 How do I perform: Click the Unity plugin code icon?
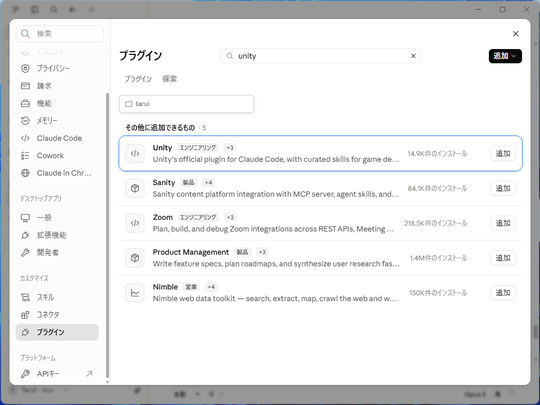pos(135,154)
